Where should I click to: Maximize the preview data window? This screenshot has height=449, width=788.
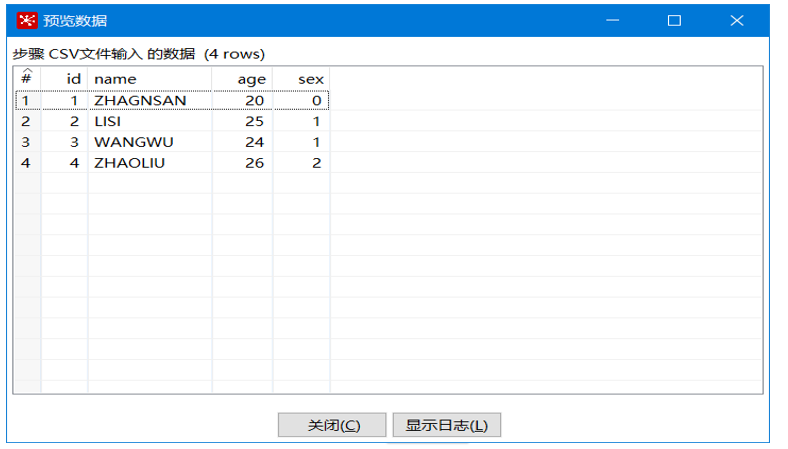(x=674, y=21)
